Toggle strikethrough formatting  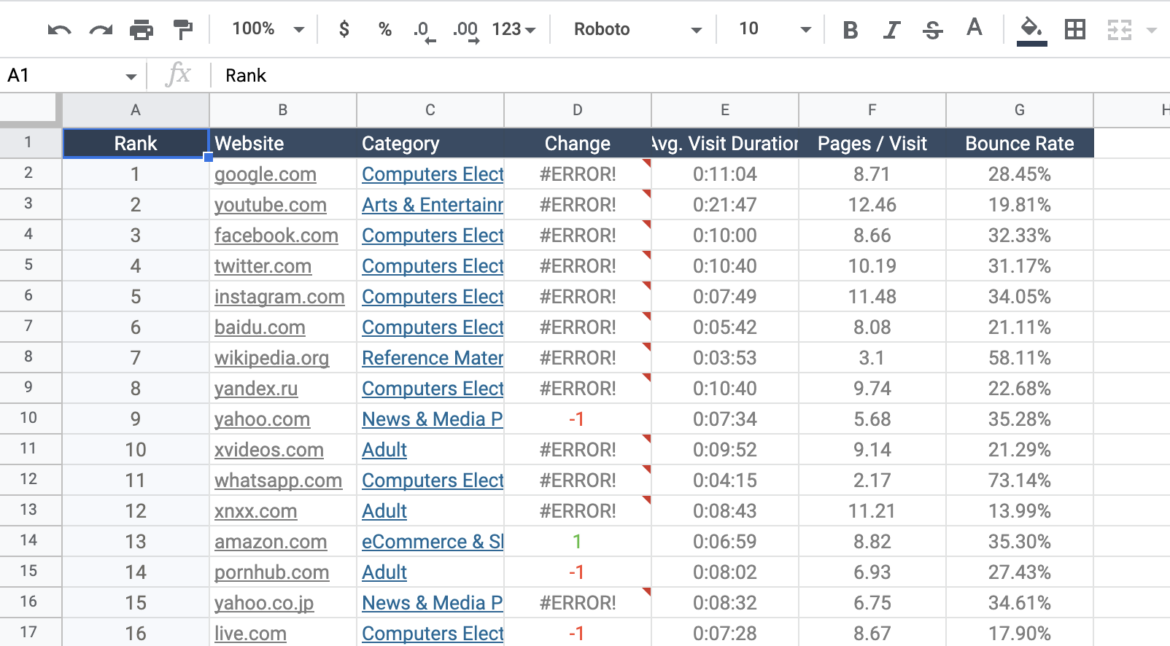[932, 29]
